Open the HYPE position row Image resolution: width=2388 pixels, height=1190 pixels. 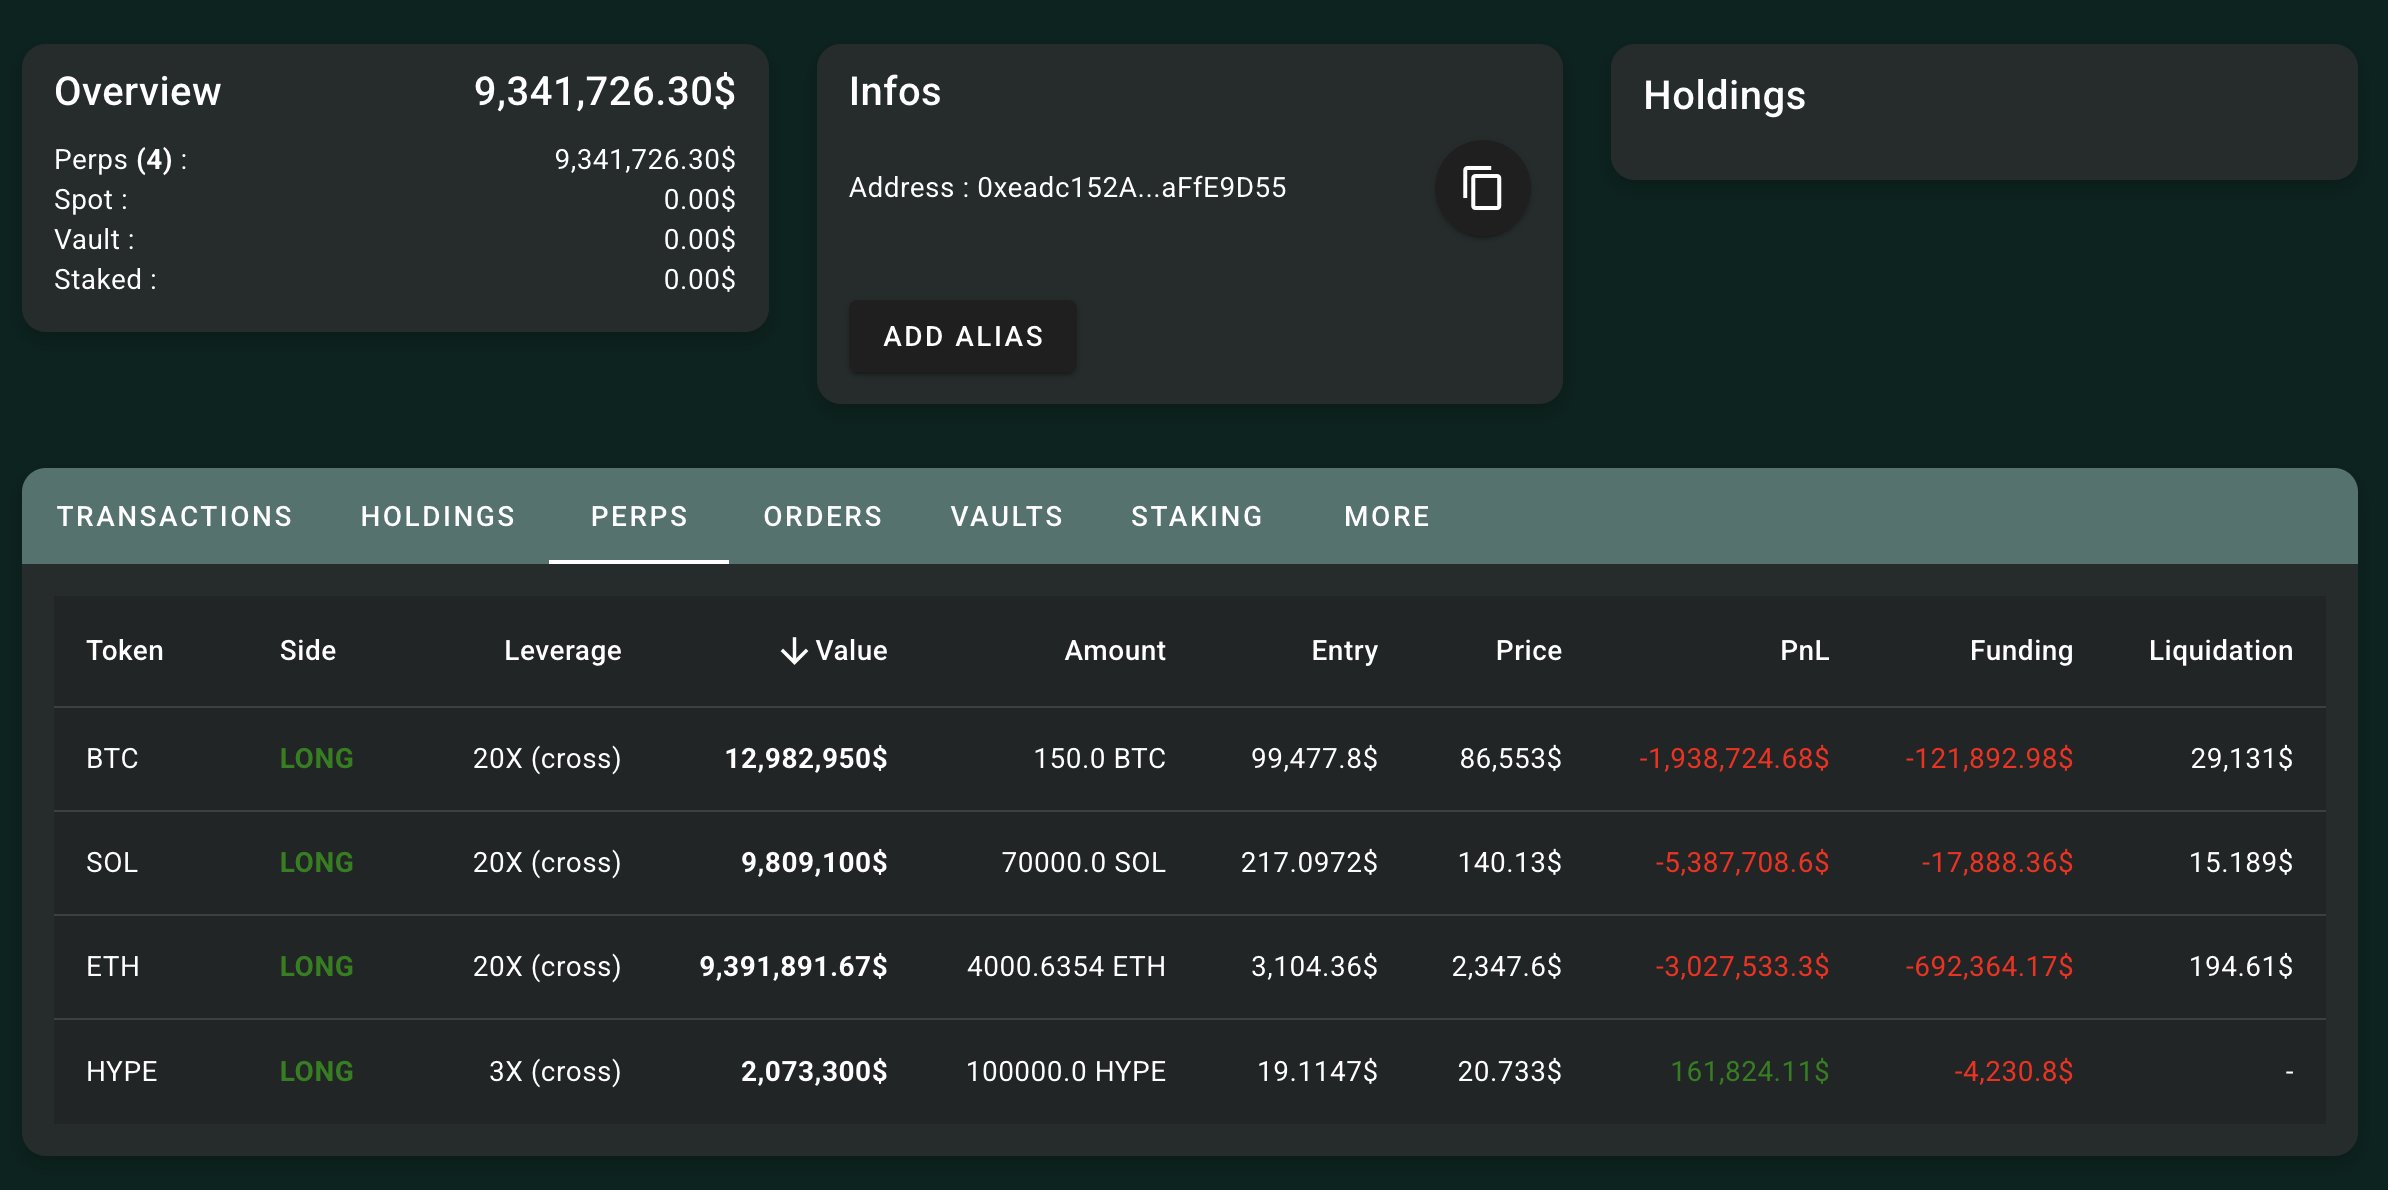point(121,1071)
